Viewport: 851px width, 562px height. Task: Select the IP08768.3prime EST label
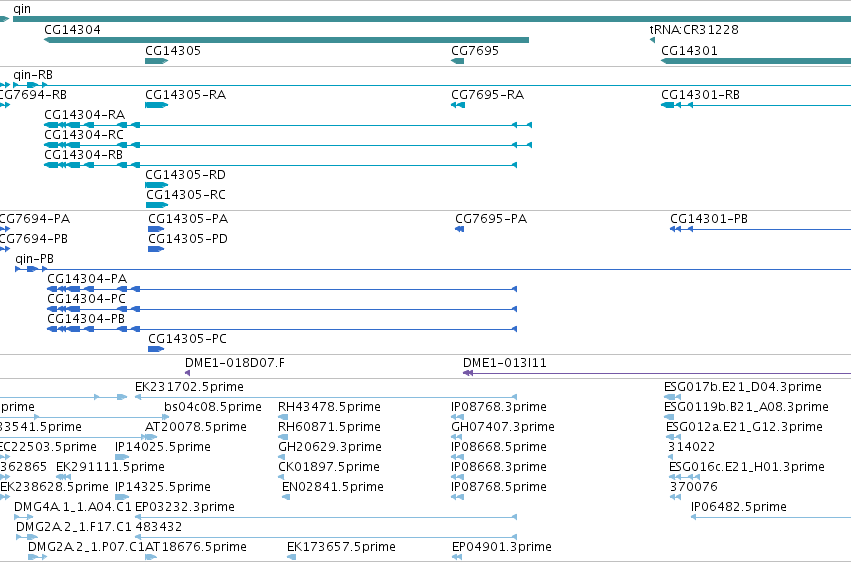[x=499, y=407]
